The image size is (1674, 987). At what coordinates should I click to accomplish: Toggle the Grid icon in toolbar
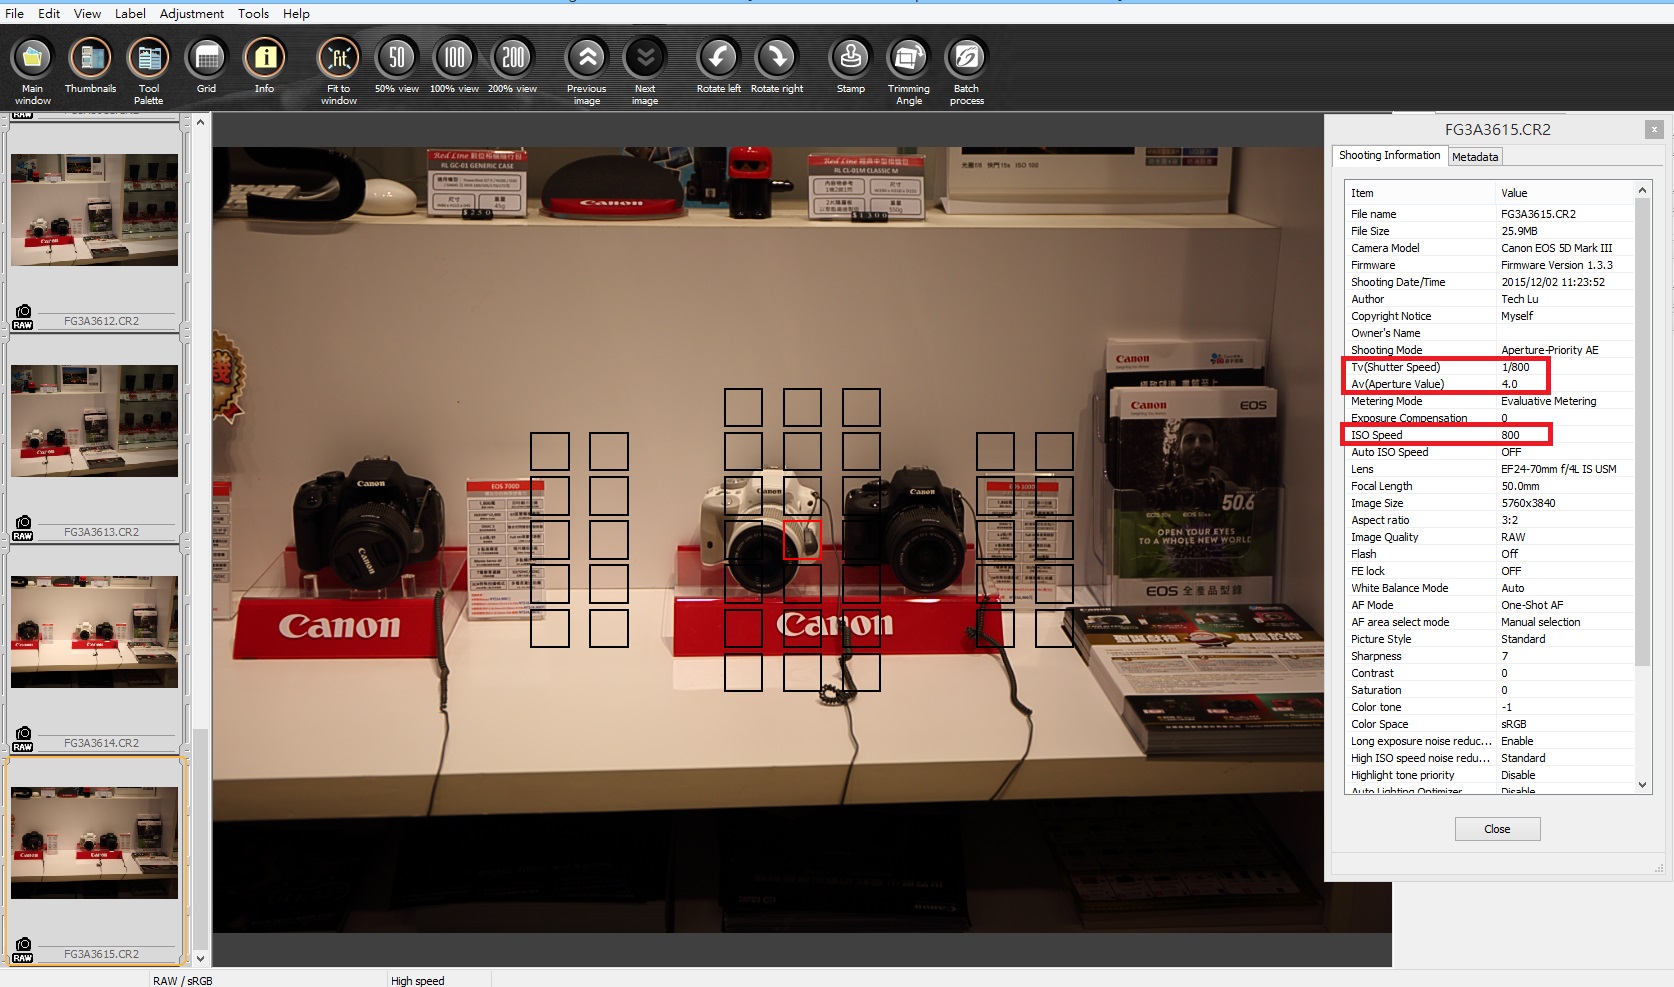coord(206,58)
